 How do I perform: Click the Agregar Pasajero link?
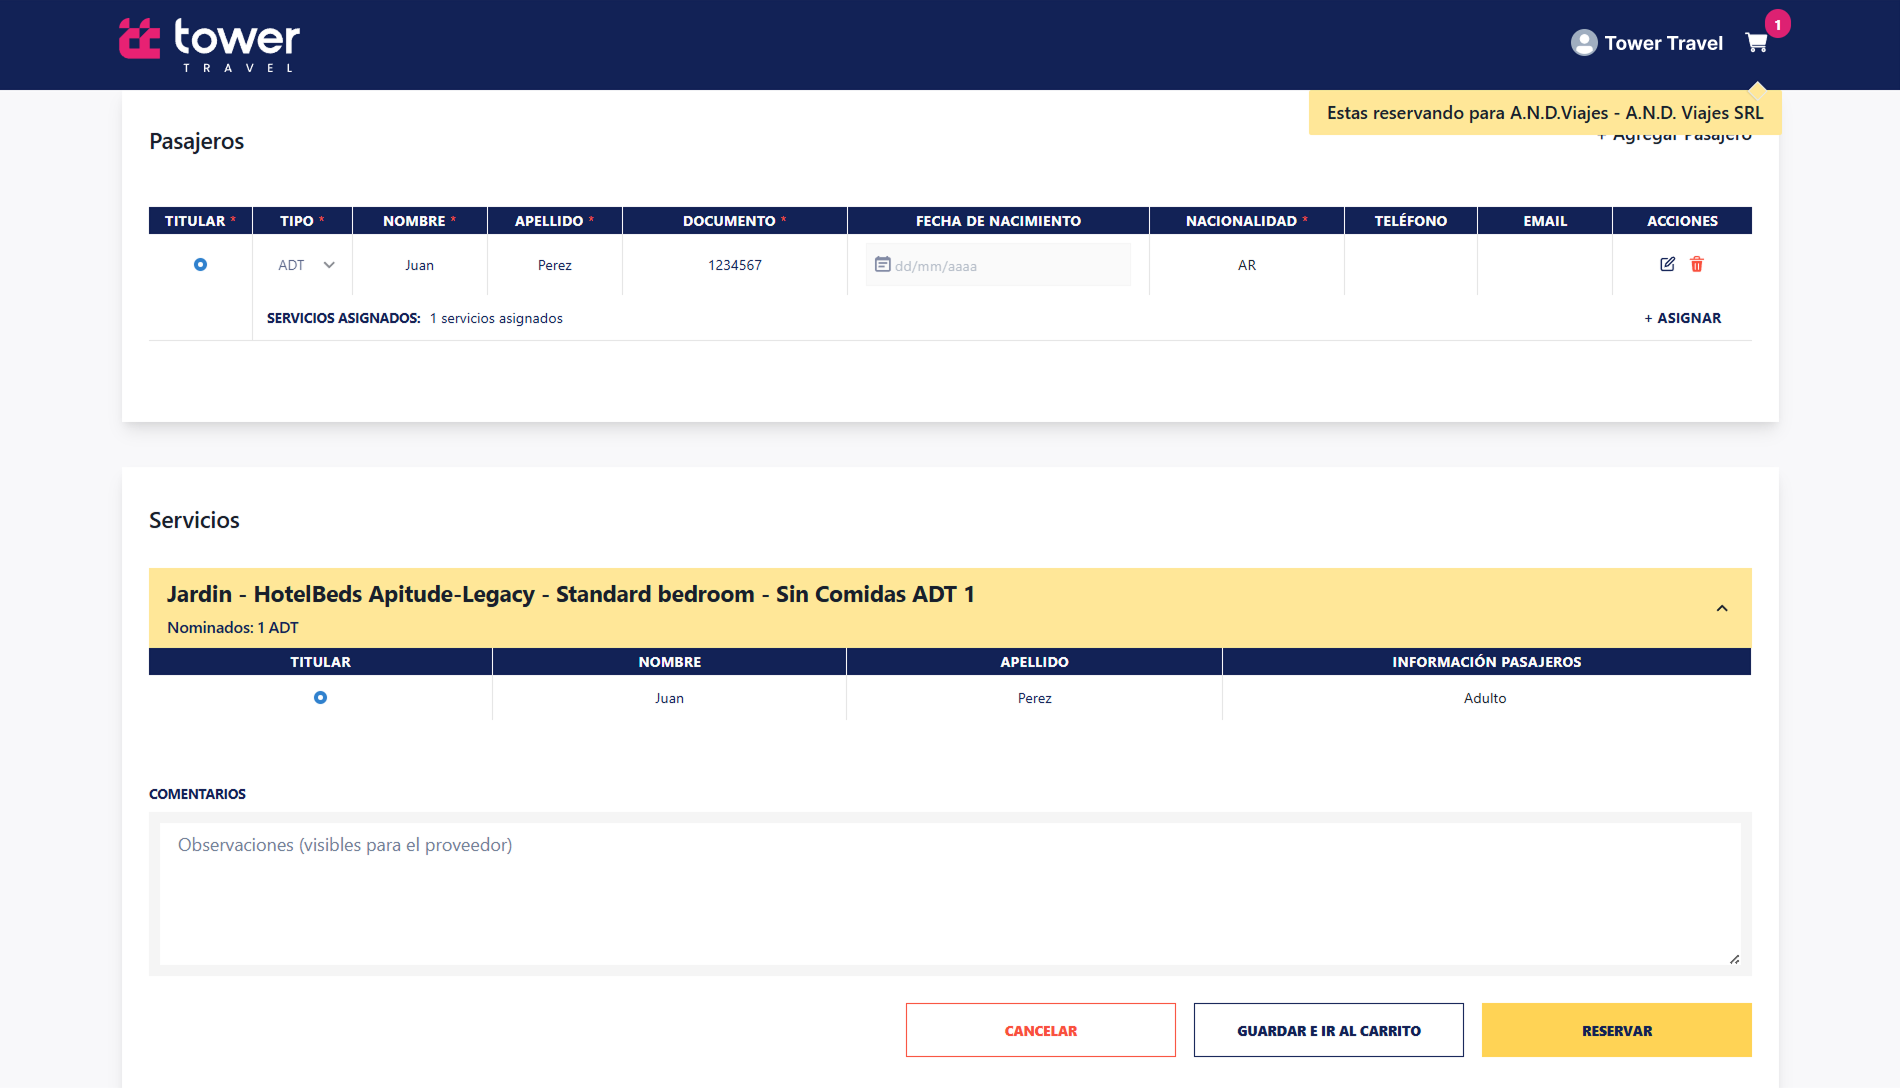tap(1675, 137)
